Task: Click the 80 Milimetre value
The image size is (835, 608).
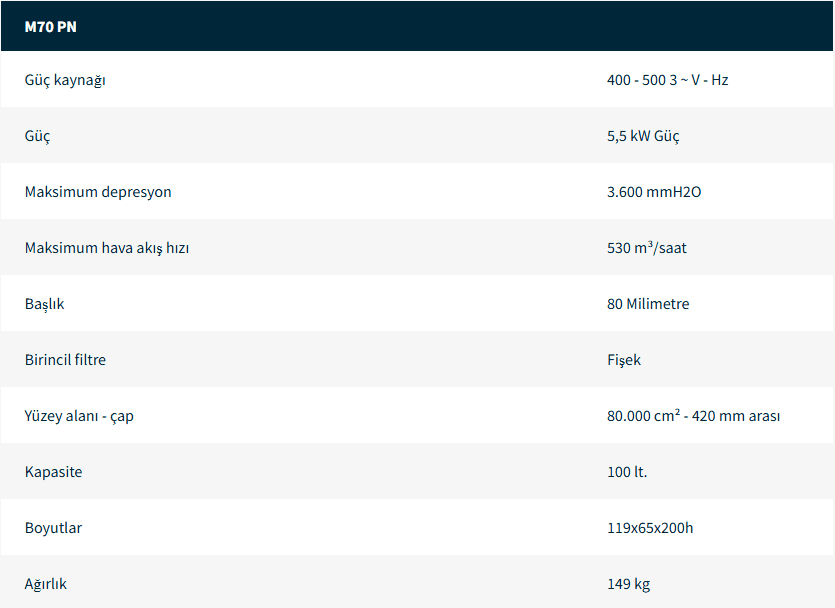Action: (x=647, y=304)
